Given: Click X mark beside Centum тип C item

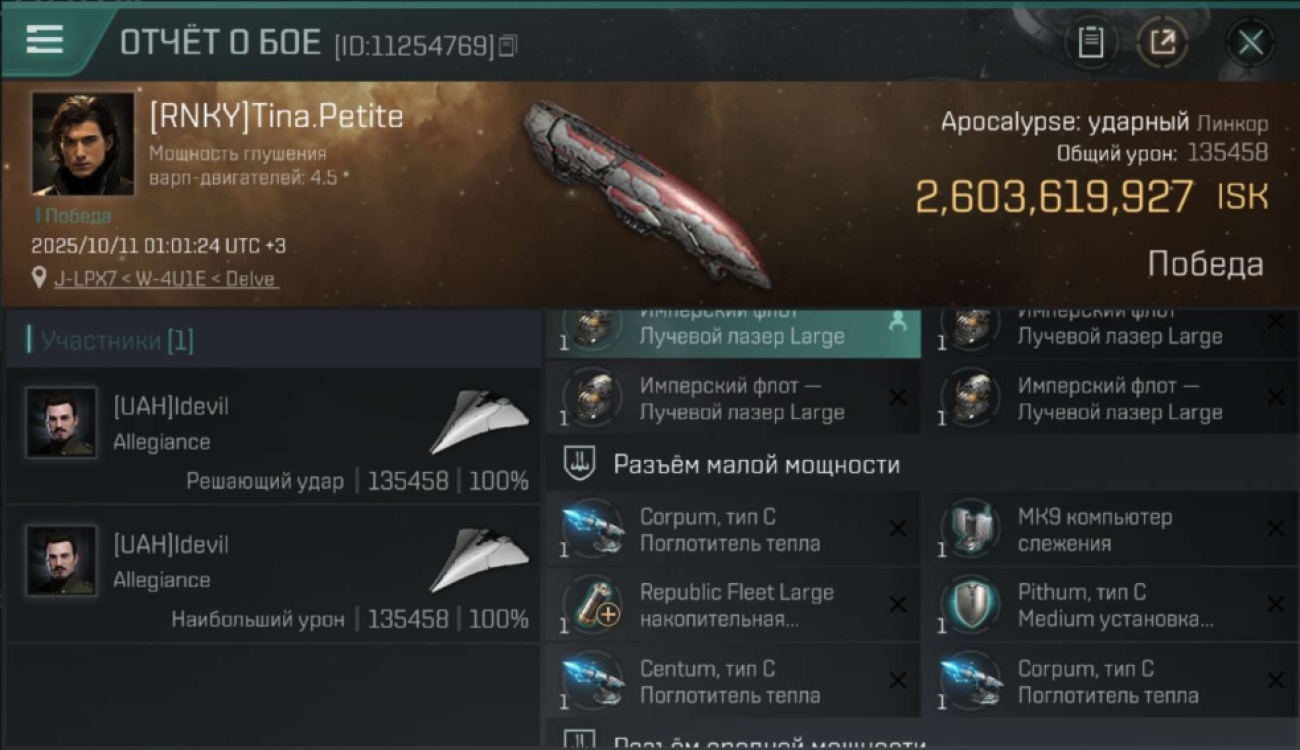Looking at the screenshot, I should (x=898, y=680).
